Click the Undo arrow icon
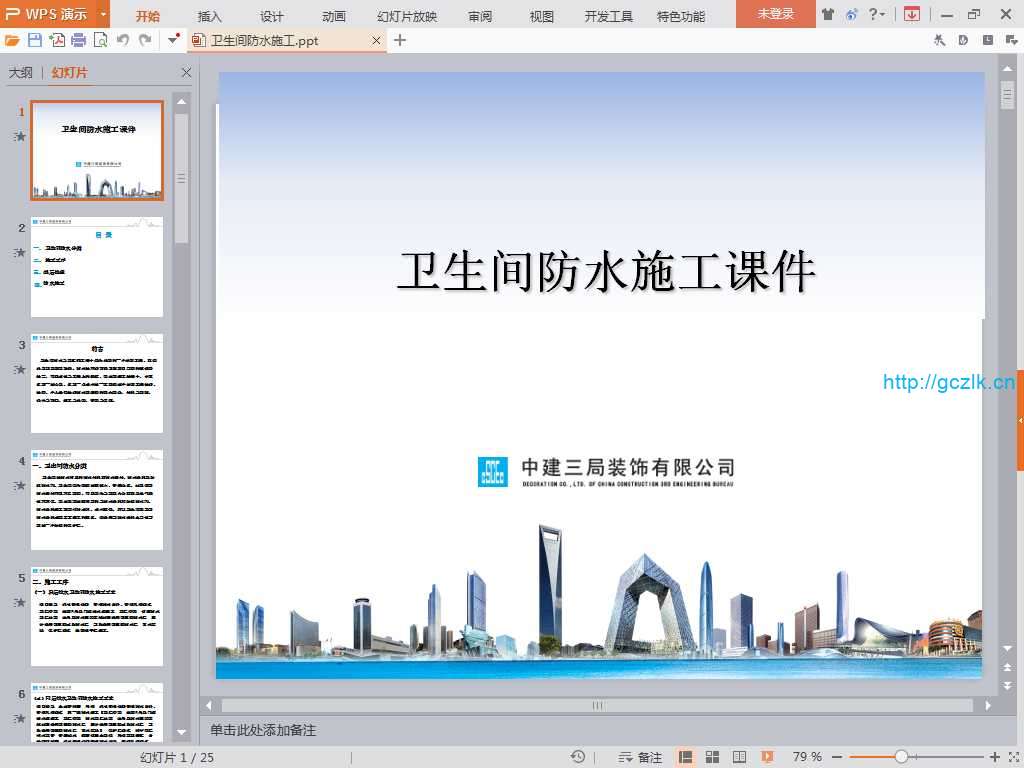The width and height of the screenshot is (1024, 768). click(123, 40)
